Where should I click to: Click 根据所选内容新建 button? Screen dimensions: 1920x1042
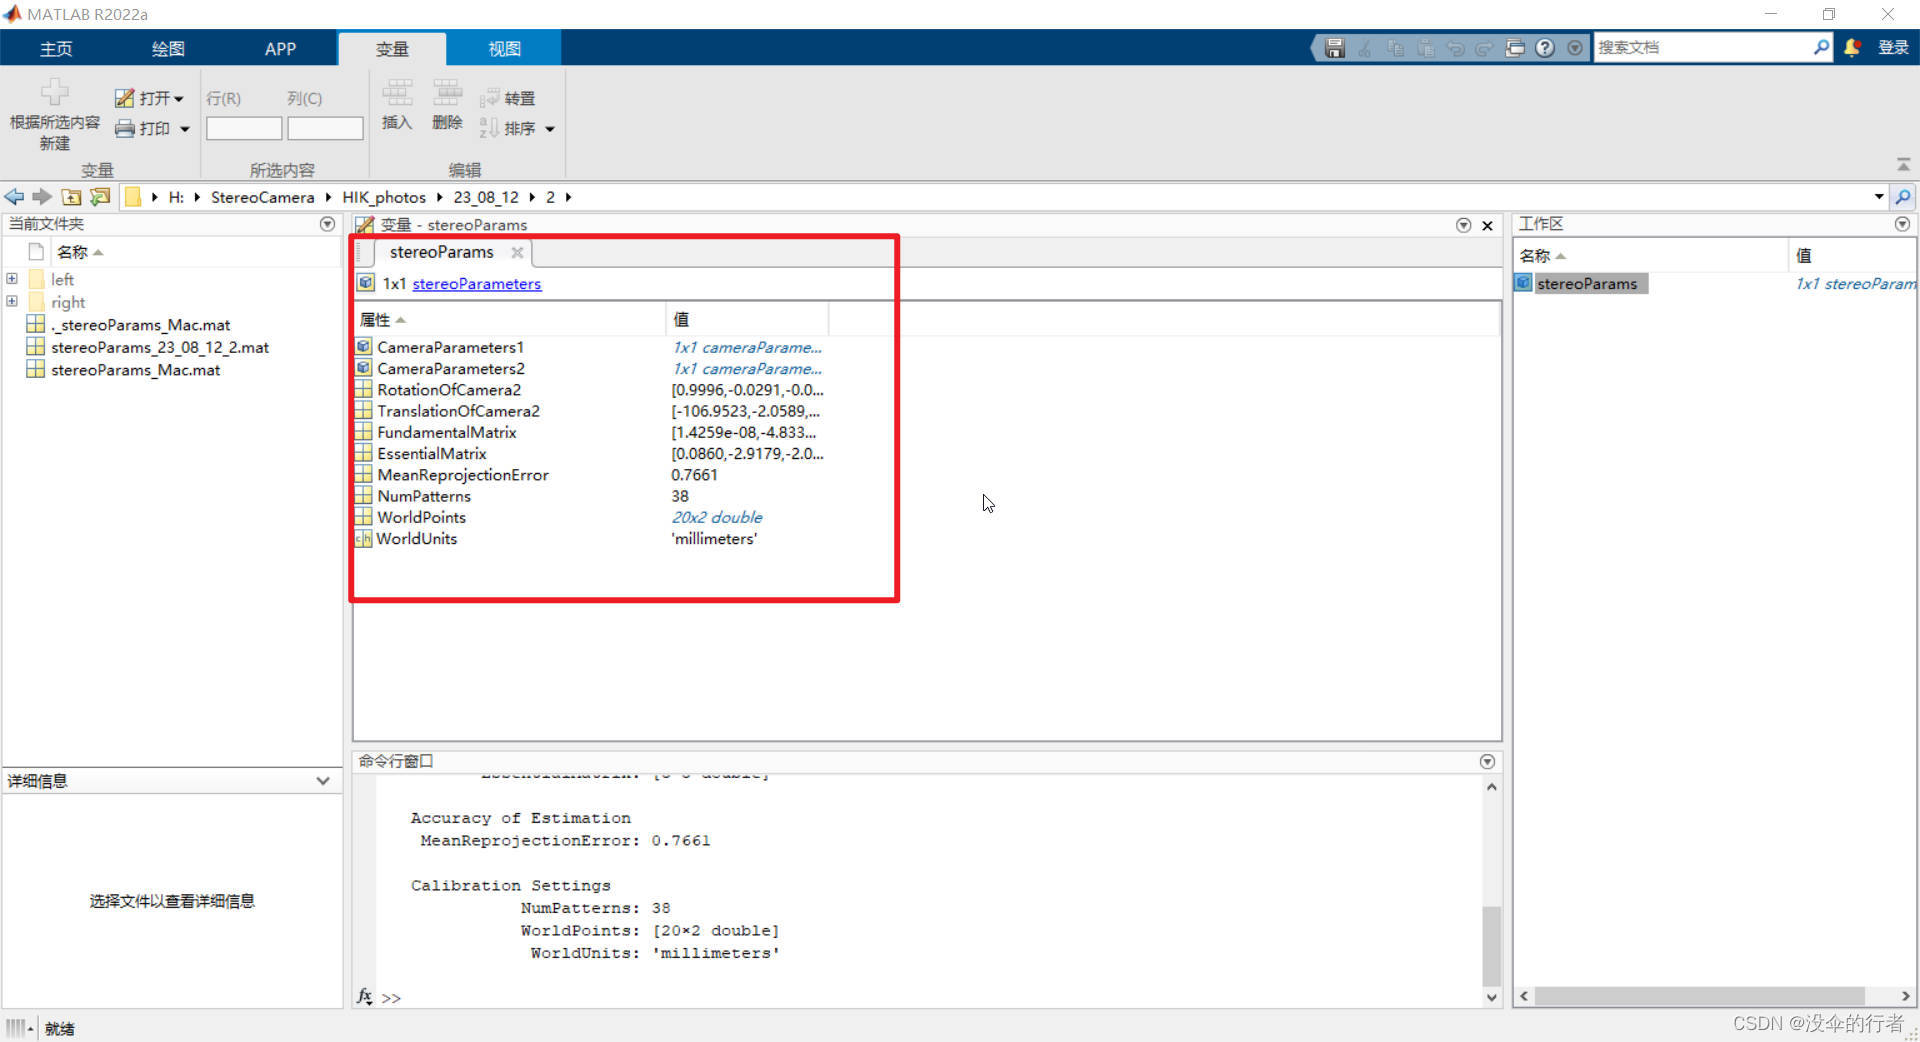pos(55,115)
